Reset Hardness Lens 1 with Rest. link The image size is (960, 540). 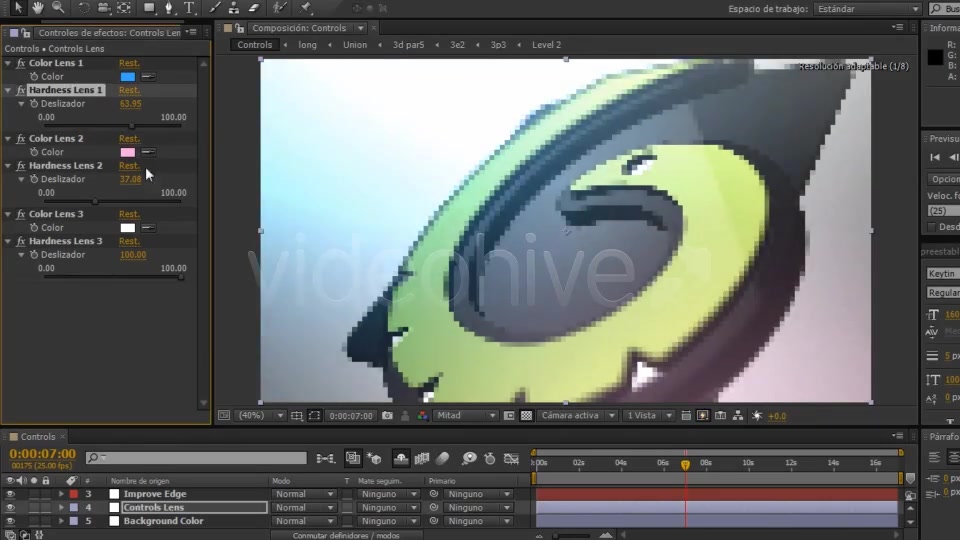click(x=129, y=90)
